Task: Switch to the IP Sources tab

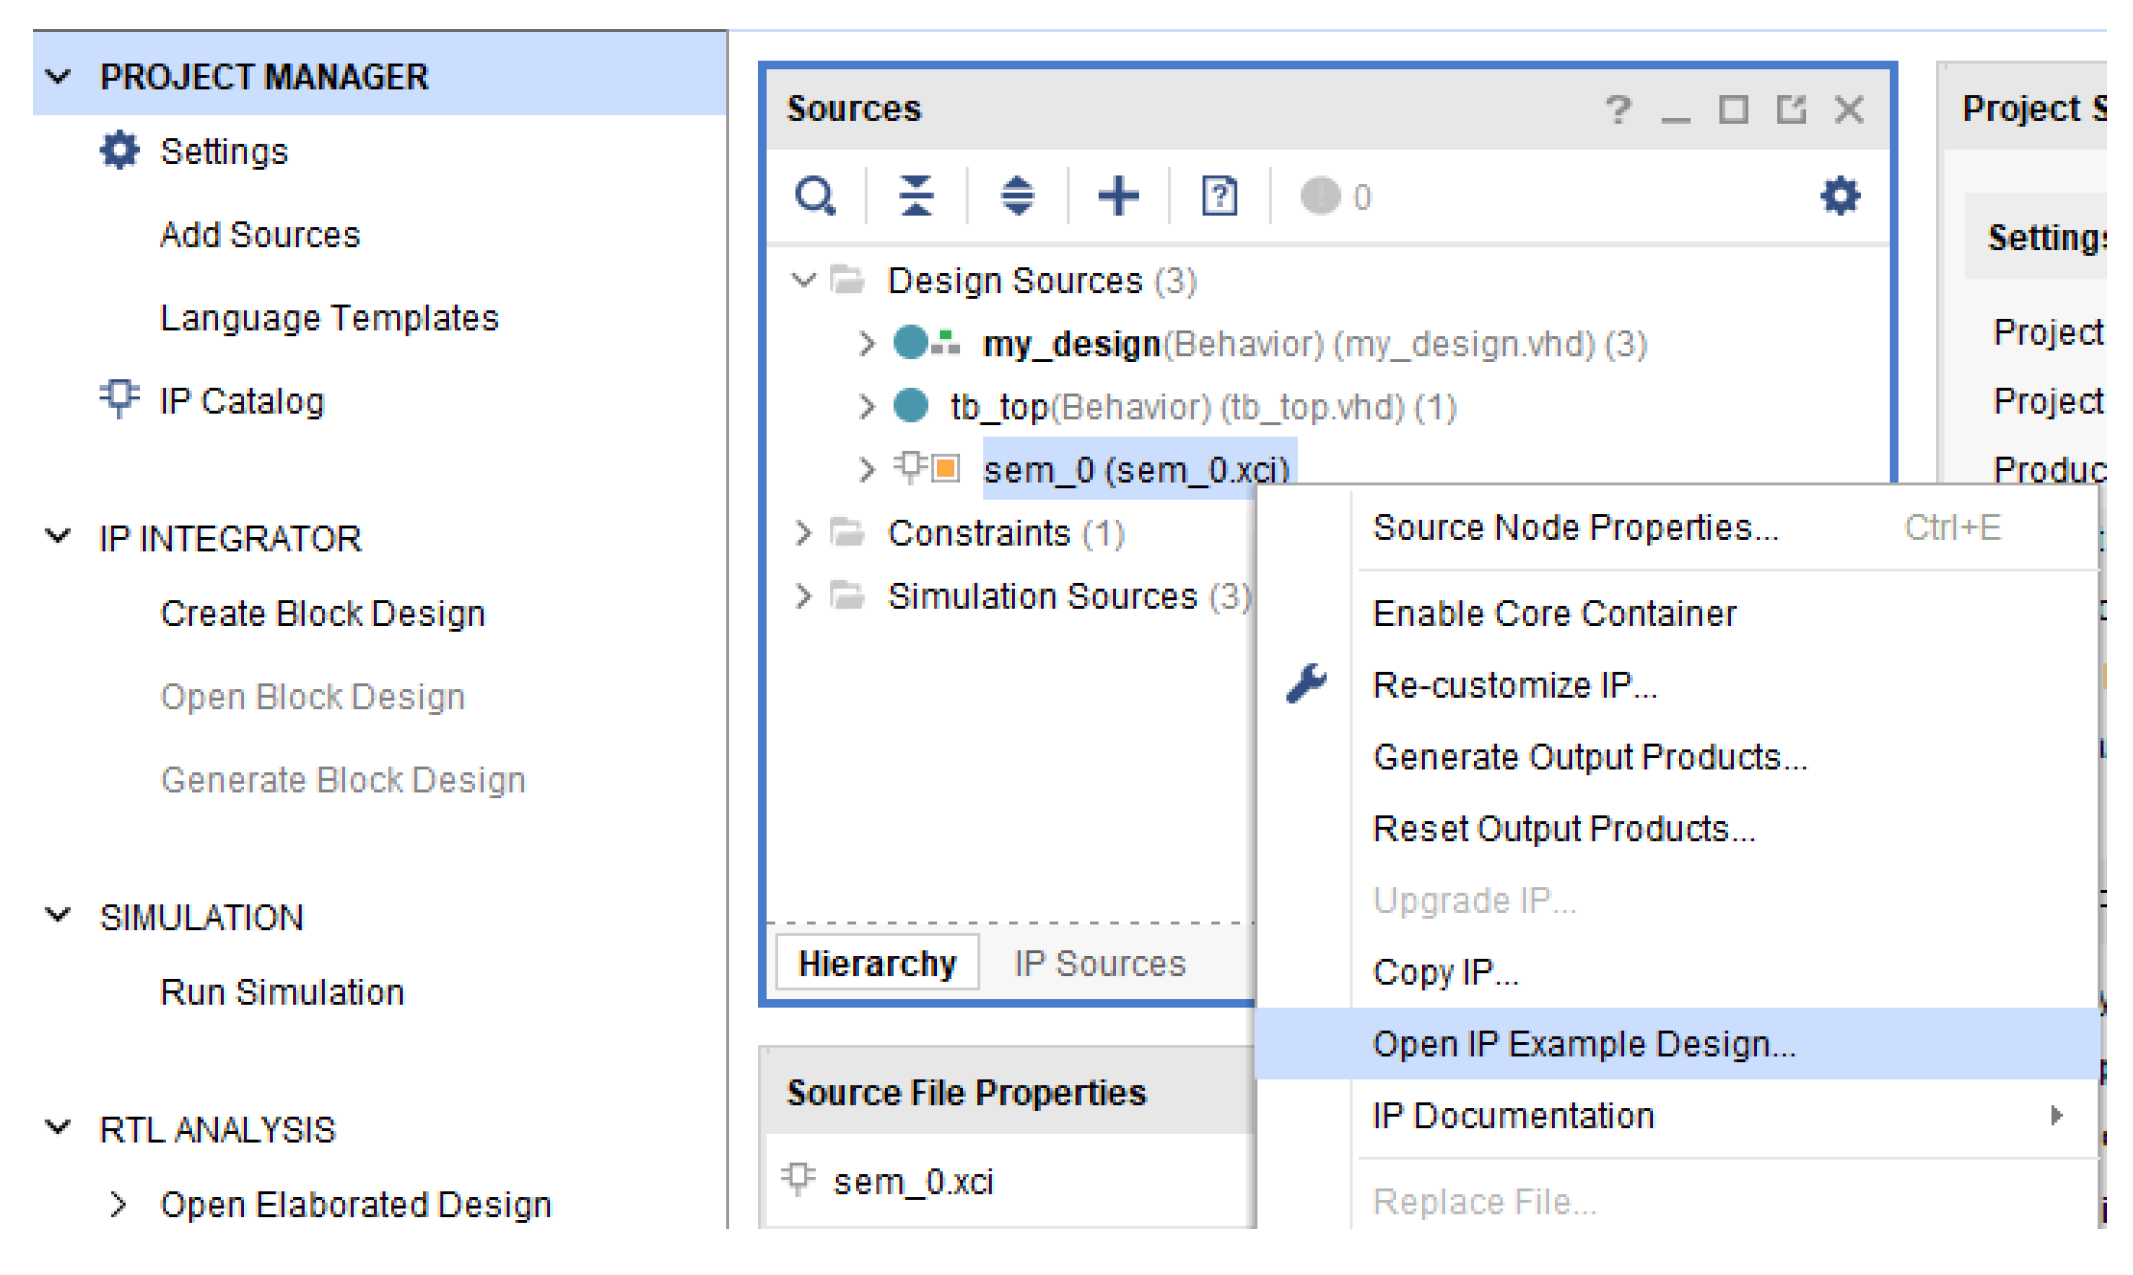Action: point(1099,963)
